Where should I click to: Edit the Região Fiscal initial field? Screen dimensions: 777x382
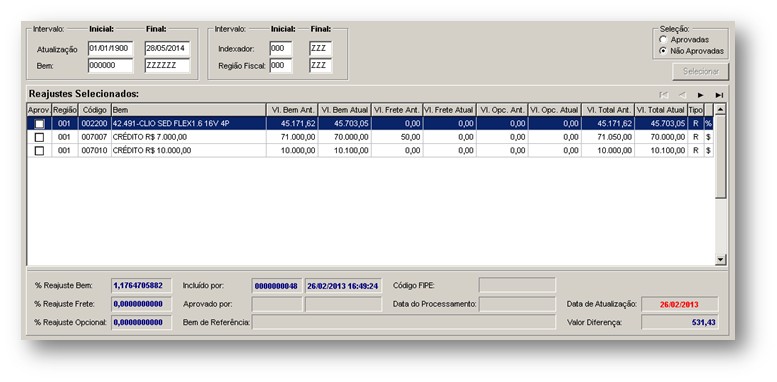(281, 65)
